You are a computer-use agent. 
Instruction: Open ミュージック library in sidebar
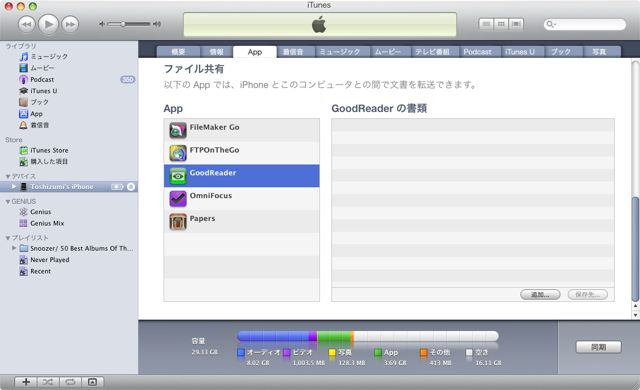pyautogui.click(x=49, y=56)
